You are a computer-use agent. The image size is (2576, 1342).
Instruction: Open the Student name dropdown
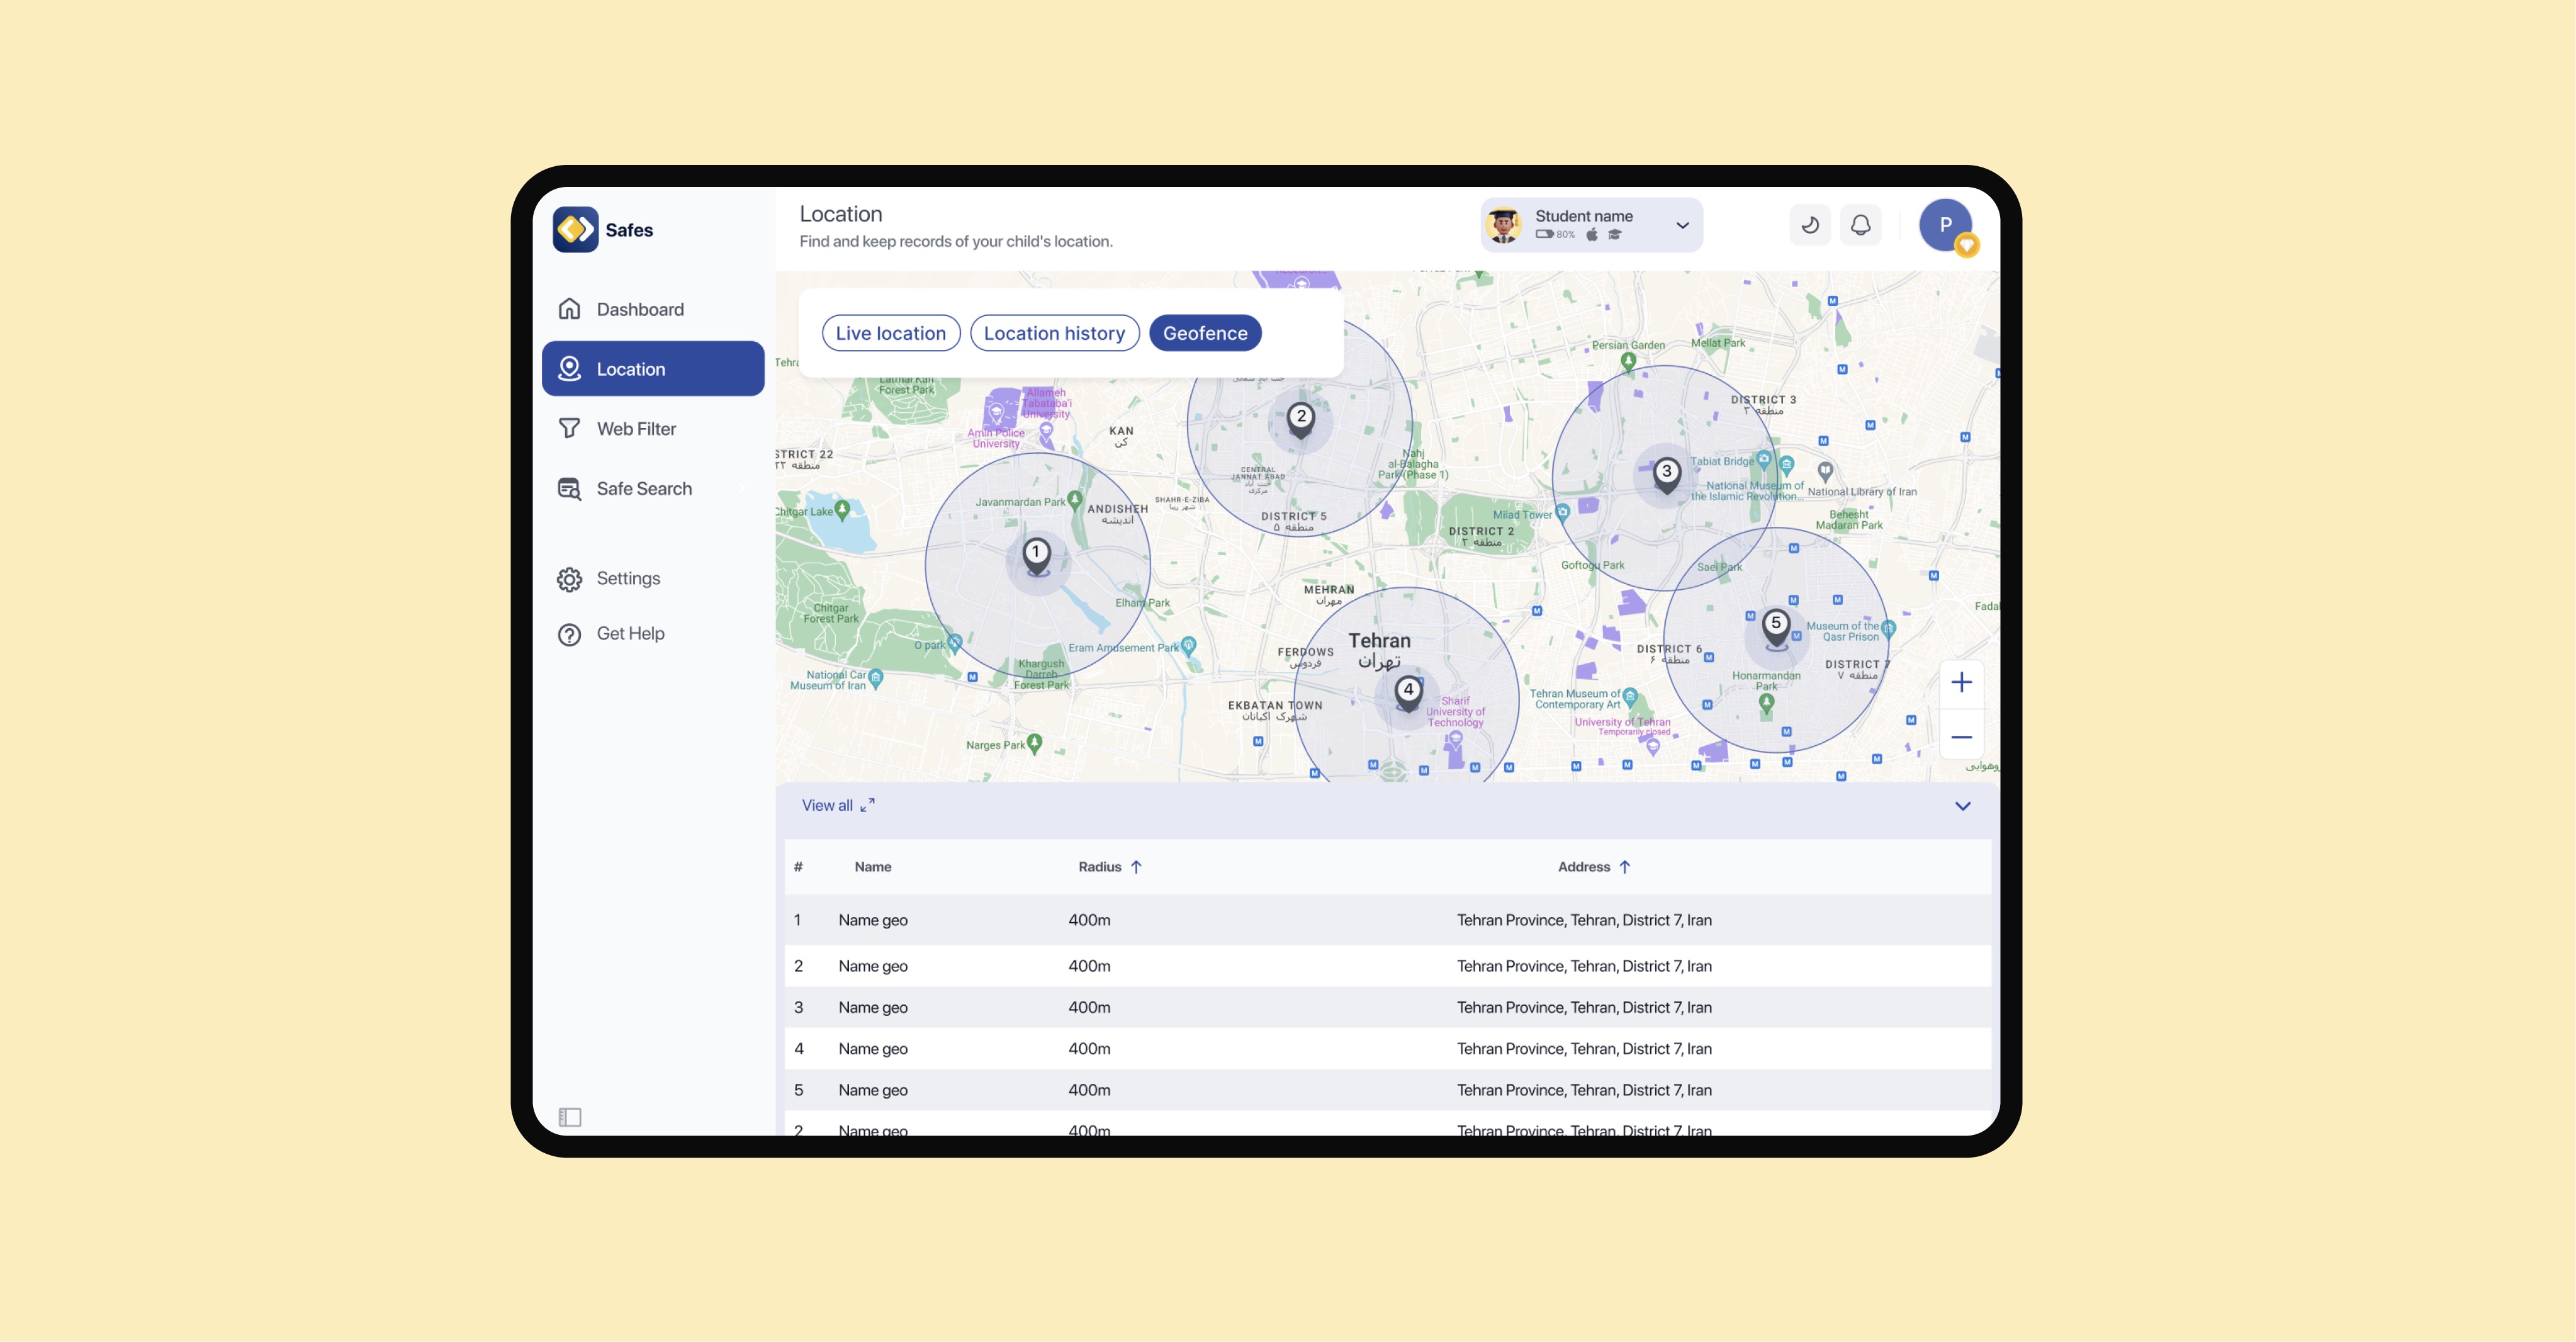point(1591,225)
